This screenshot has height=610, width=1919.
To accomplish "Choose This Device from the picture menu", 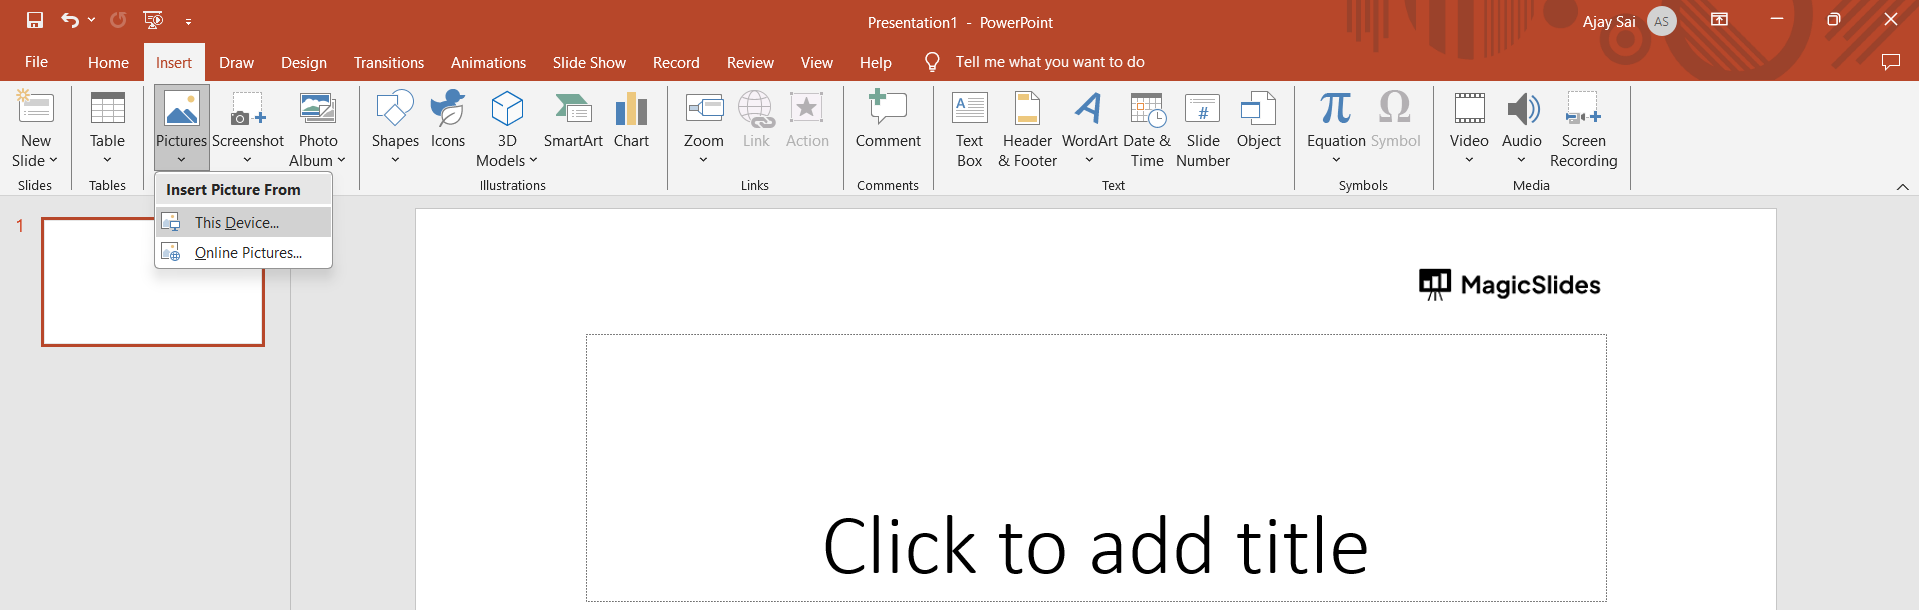I will click(x=237, y=222).
